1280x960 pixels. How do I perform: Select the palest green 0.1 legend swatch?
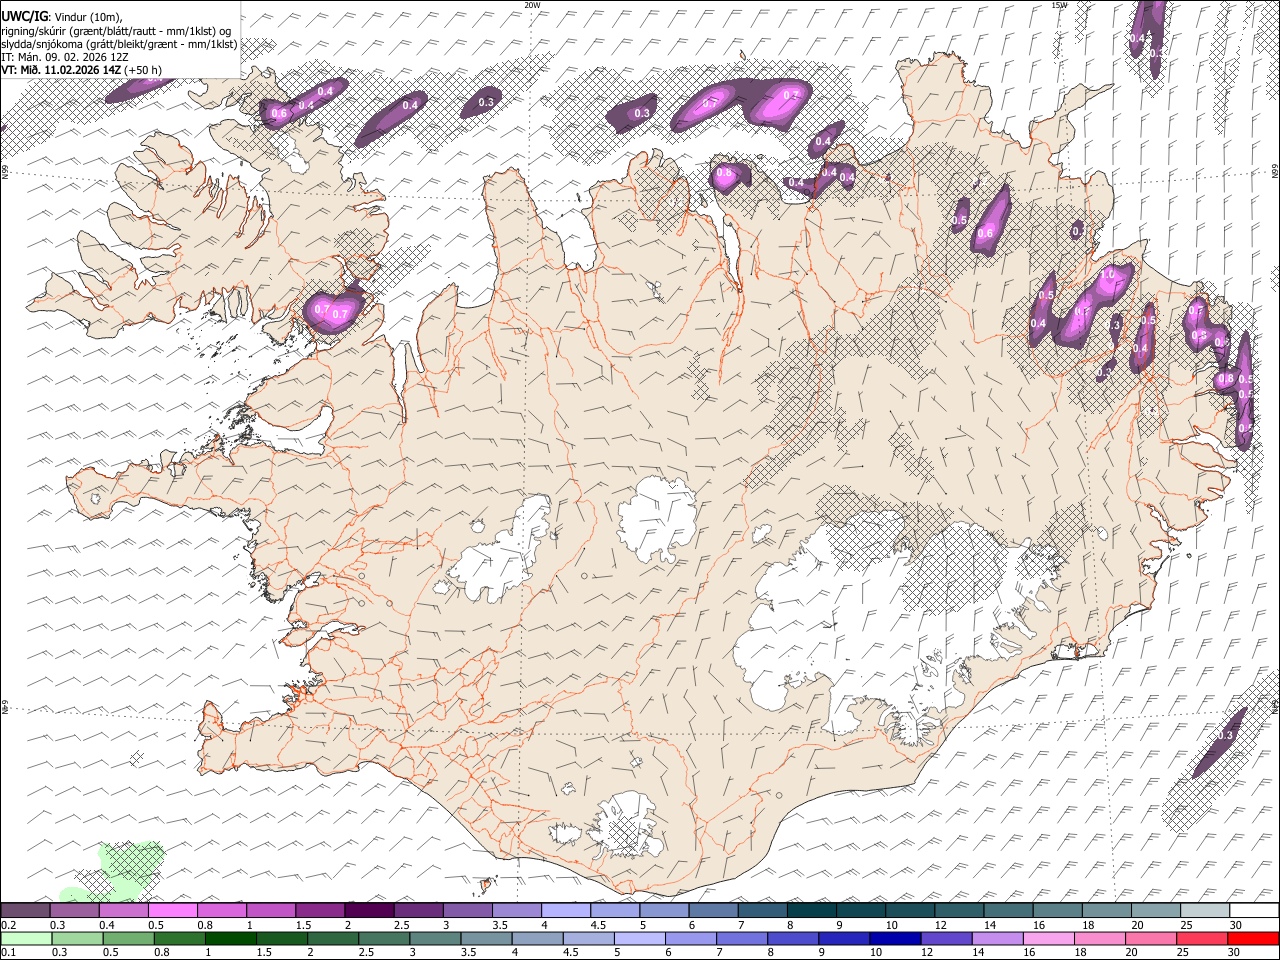click(x=25, y=938)
